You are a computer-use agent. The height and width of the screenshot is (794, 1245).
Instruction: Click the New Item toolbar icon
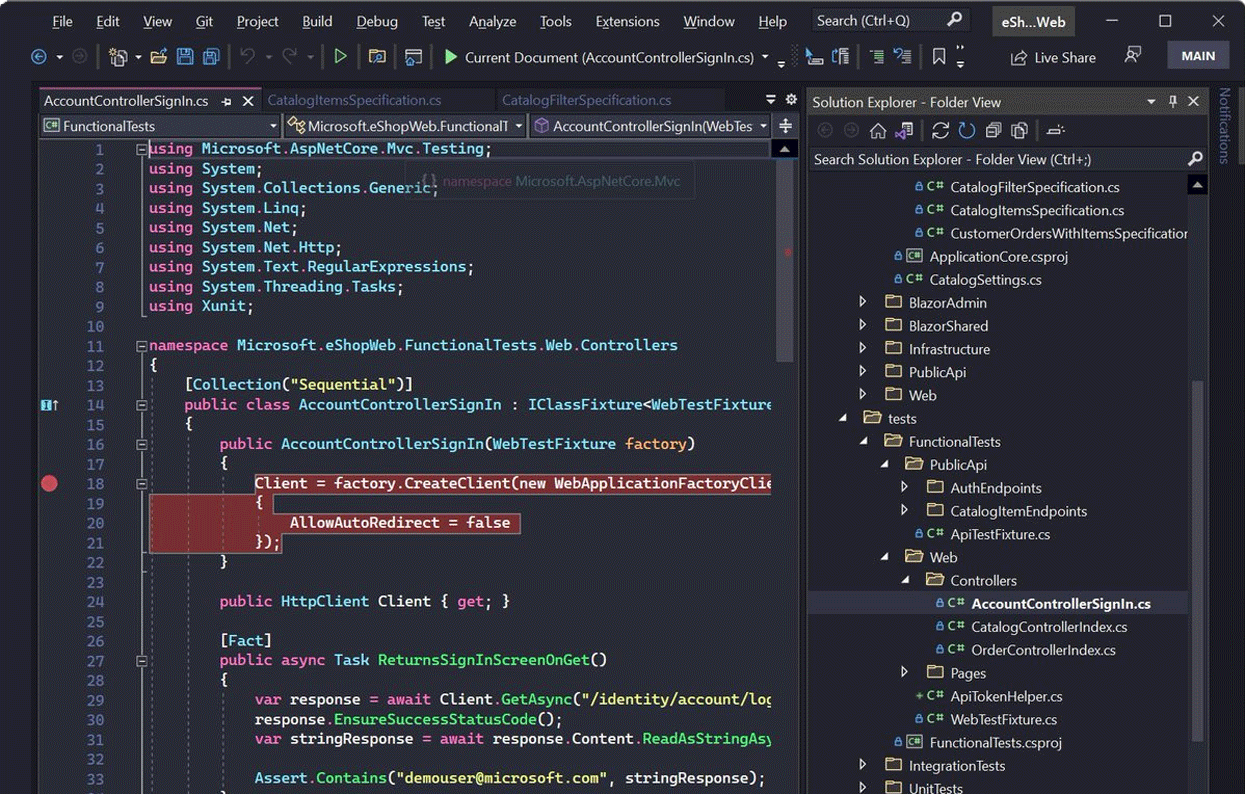118,57
